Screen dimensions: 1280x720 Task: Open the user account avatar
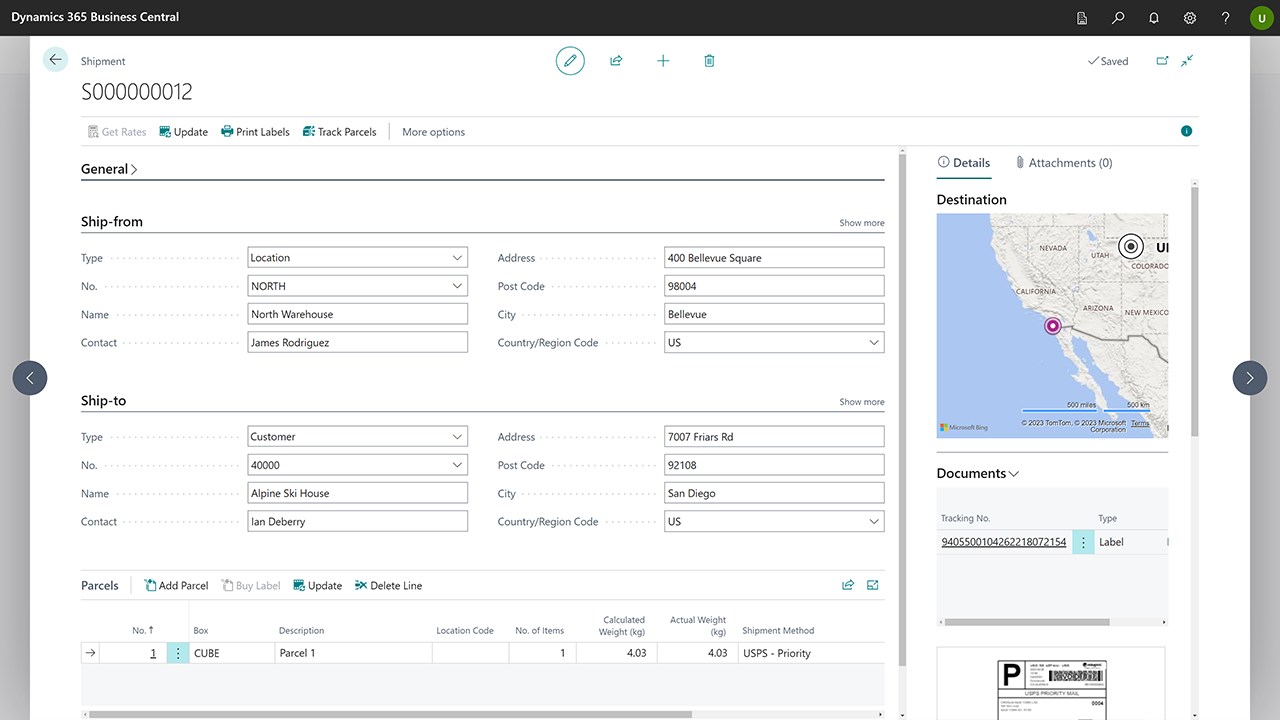(x=1261, y=18)
